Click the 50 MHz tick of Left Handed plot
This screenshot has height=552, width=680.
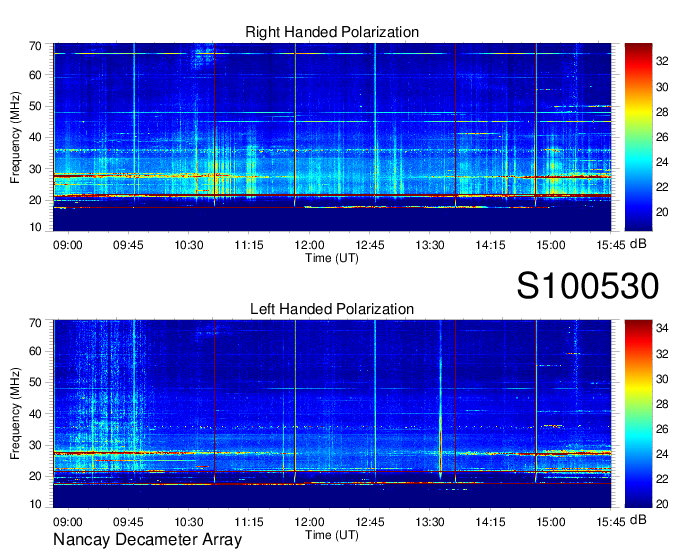point(35,382)
